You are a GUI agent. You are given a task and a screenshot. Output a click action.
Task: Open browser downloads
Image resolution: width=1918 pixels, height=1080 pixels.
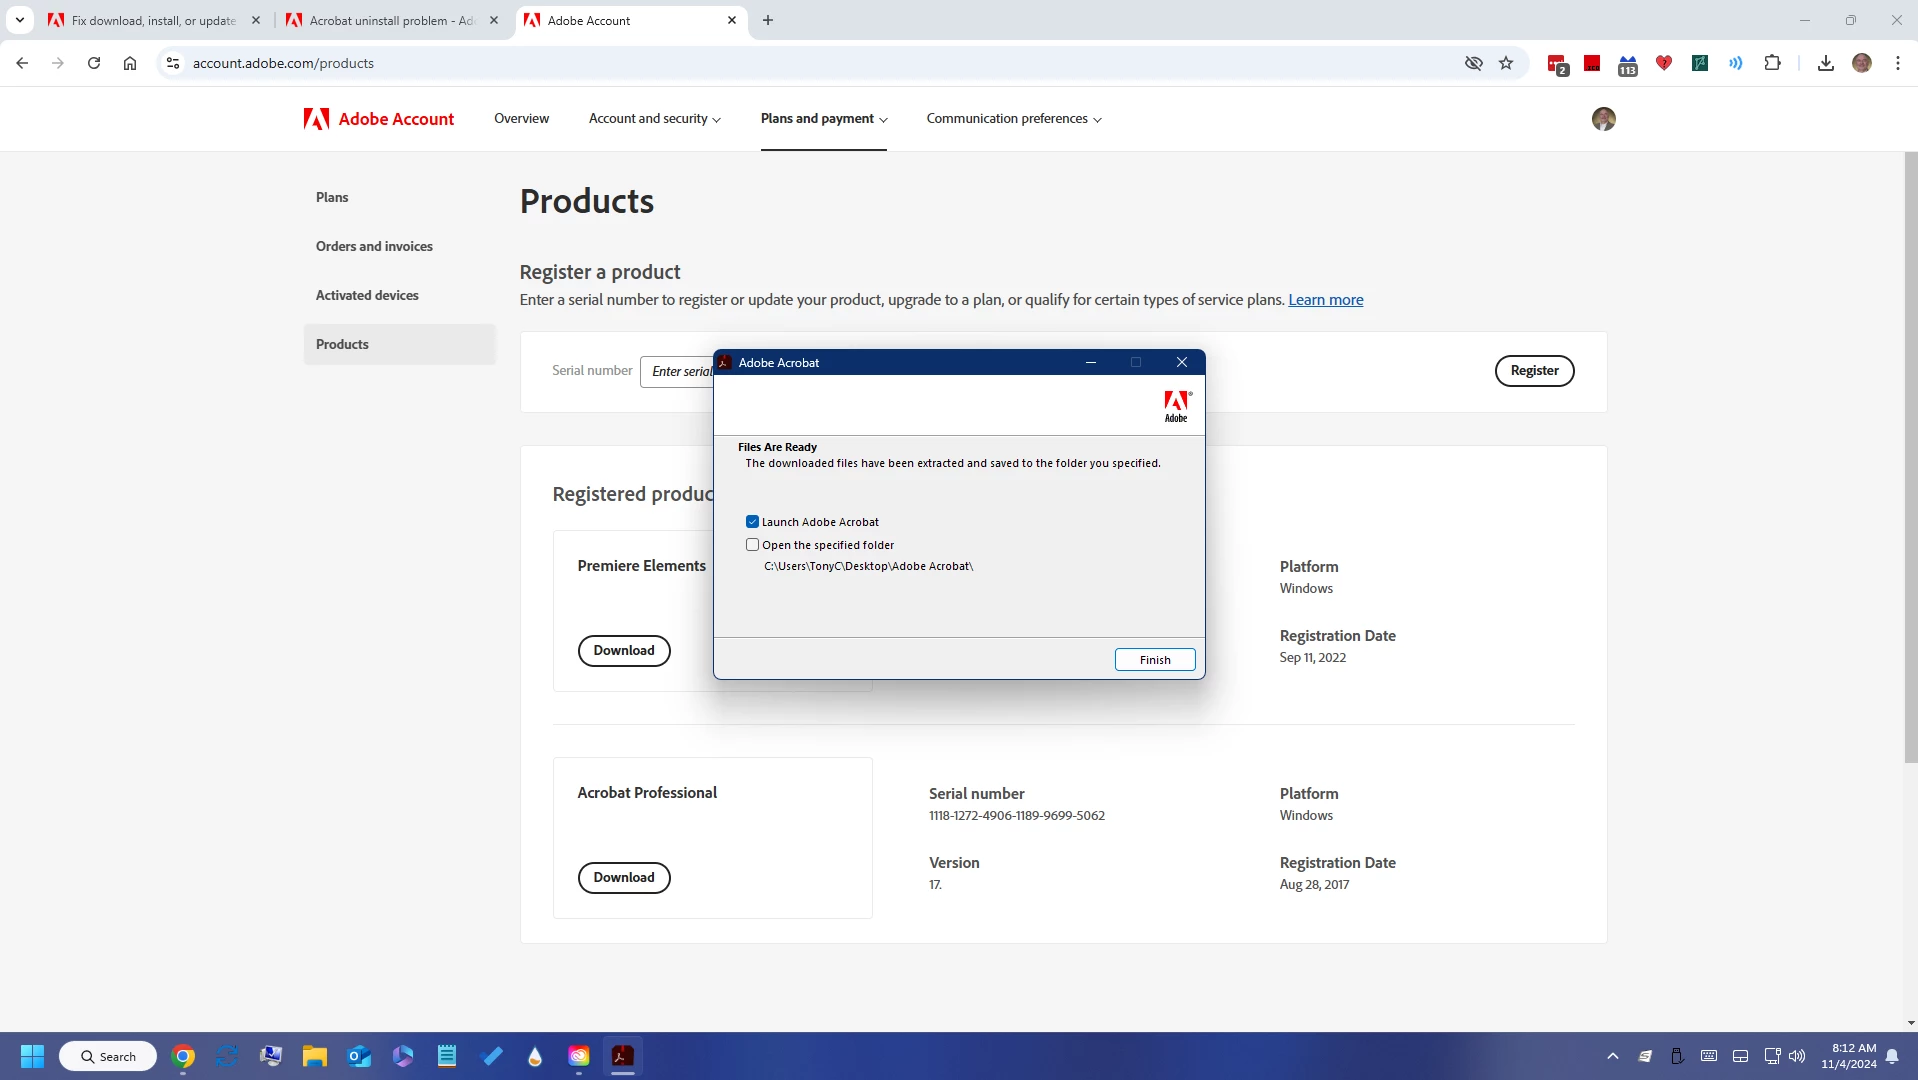coord(1826,63)
